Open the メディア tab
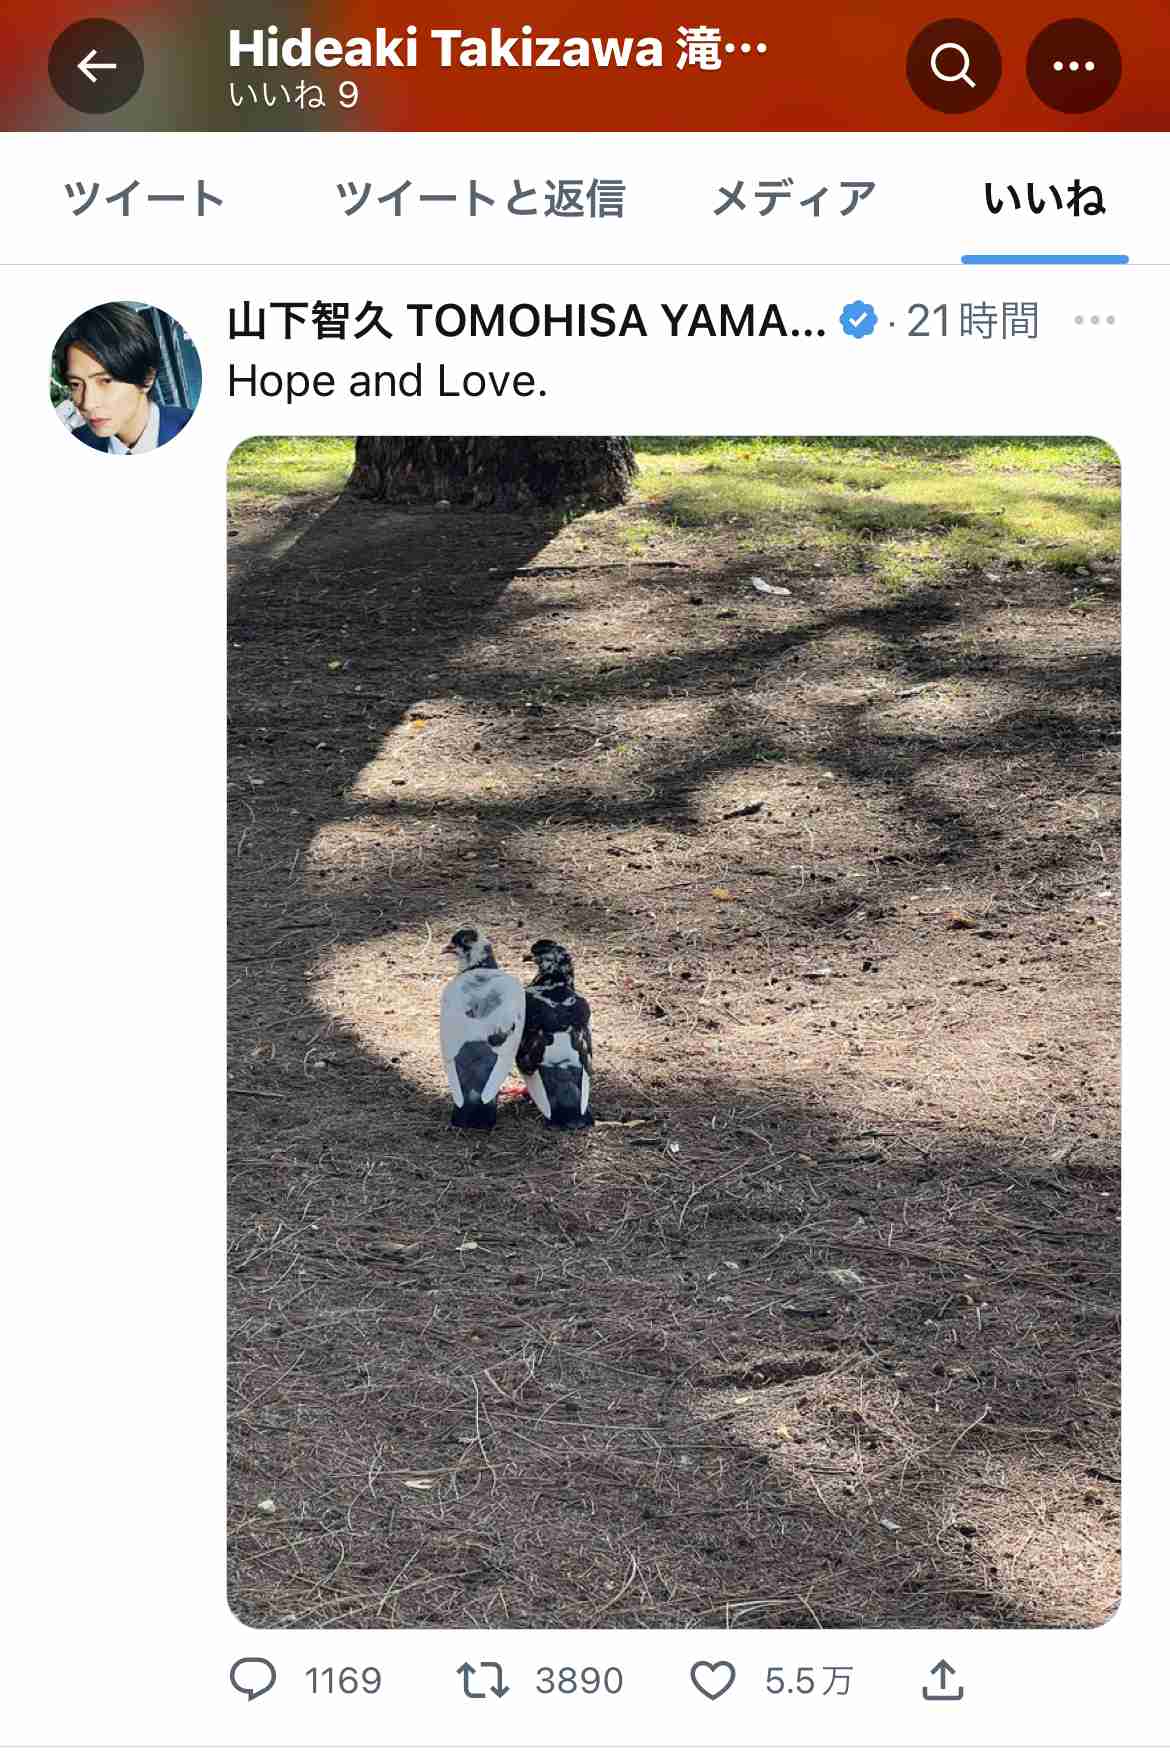 click(x=794, y=198)
